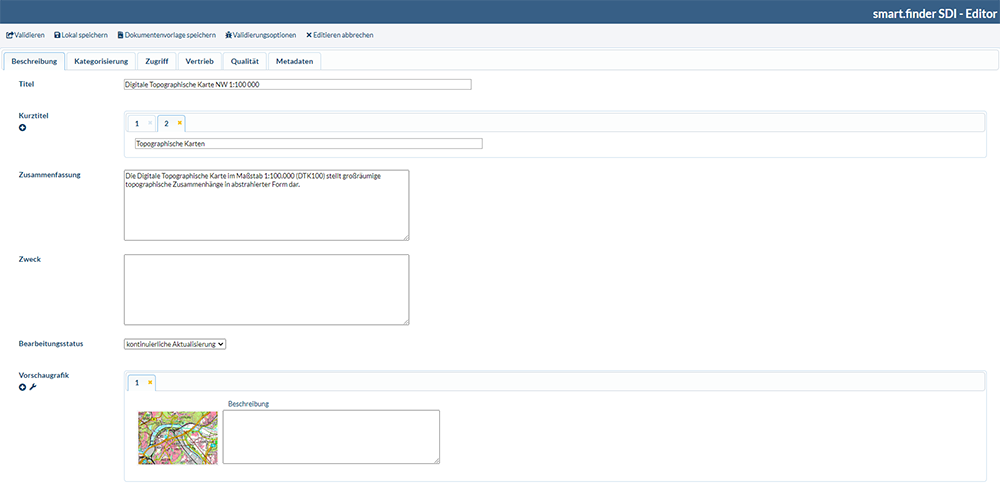Click into the Titel input field
1000x486 pixels.
click(x=297, y=85)
